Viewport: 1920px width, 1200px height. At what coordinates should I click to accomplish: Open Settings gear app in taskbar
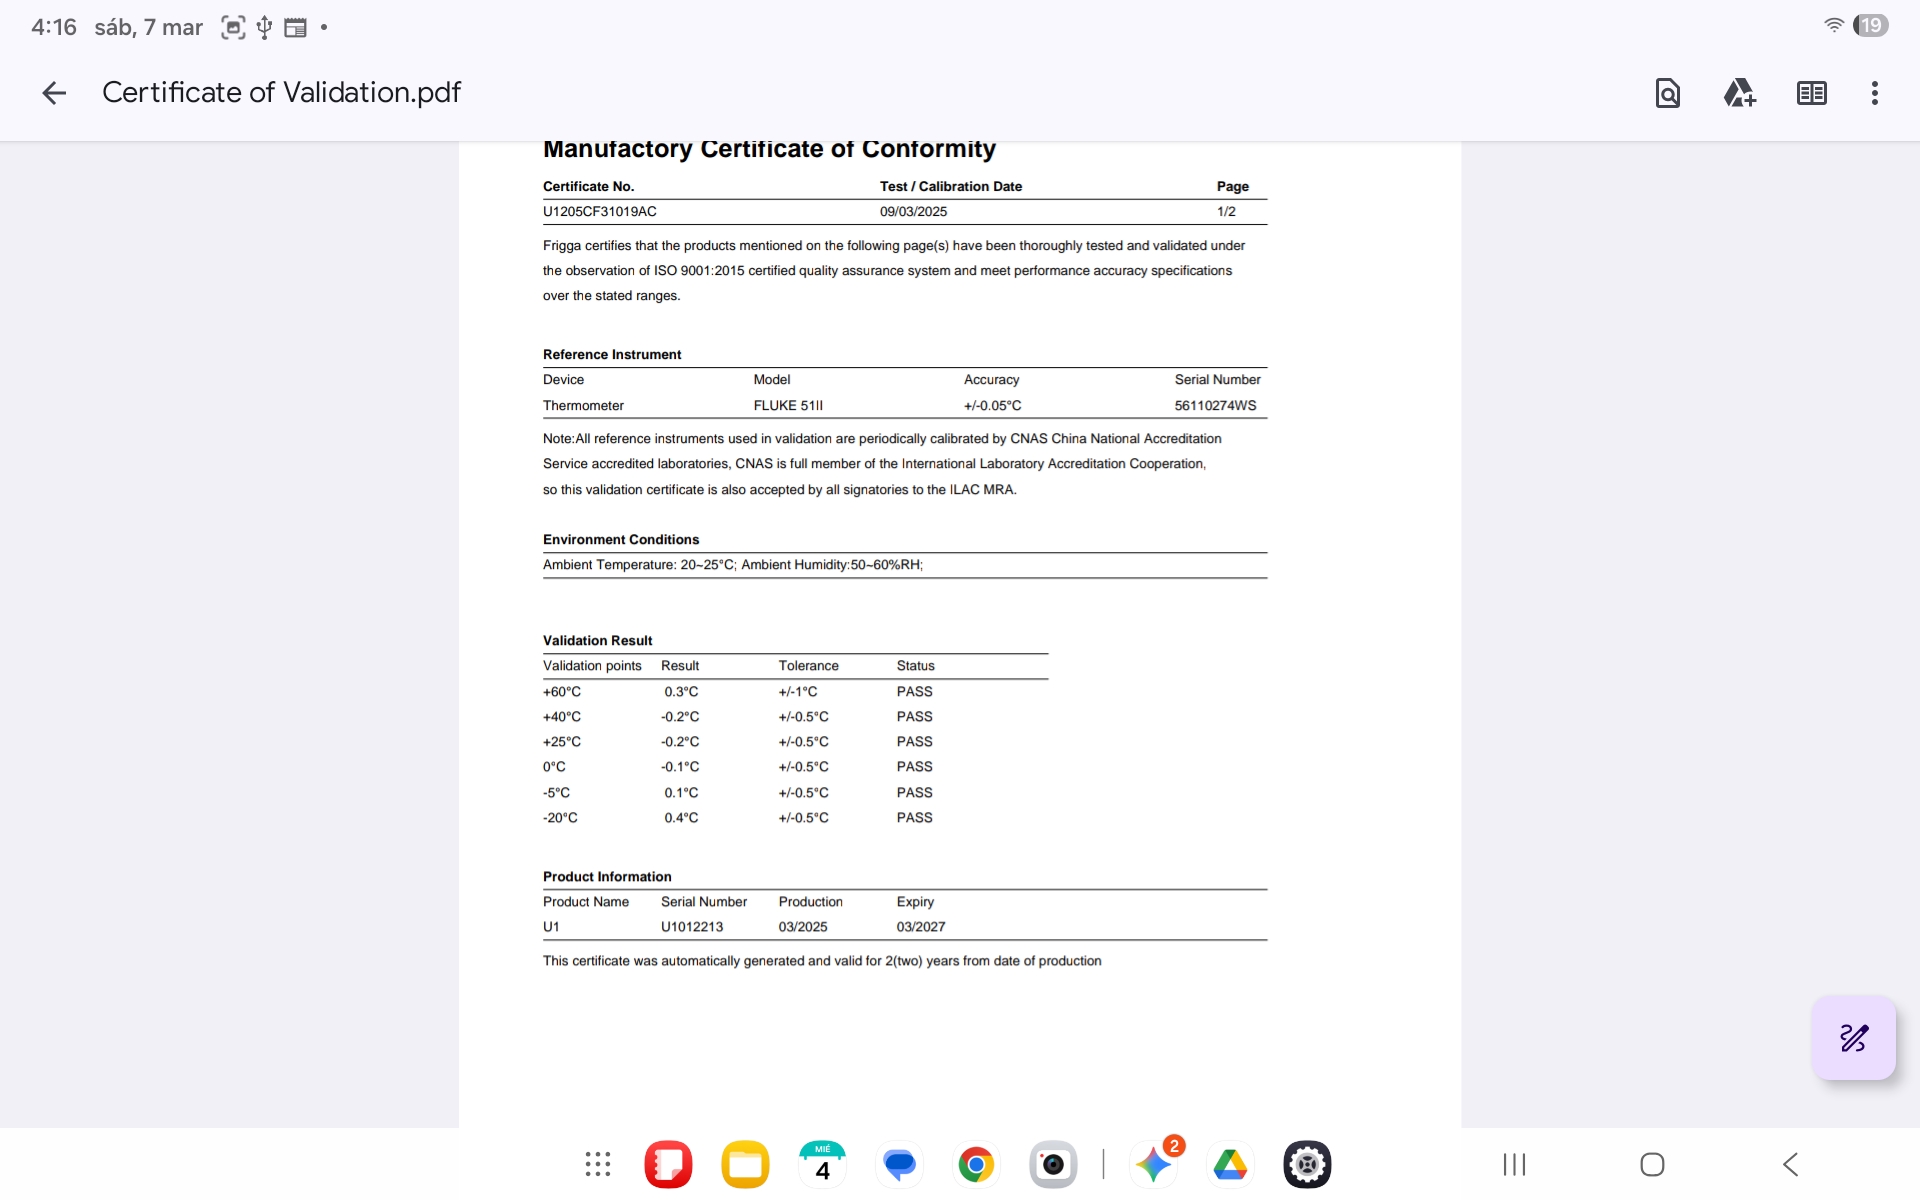pyautogui.click(x=1307, y=1164)
